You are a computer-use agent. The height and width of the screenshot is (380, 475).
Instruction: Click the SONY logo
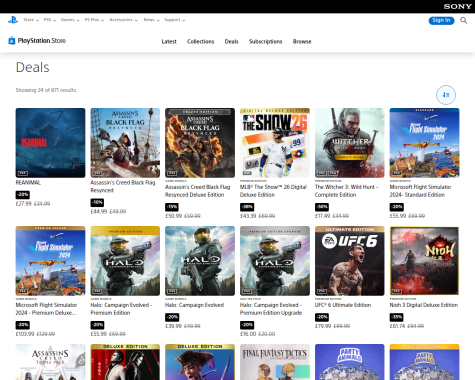tap(457, 6)
